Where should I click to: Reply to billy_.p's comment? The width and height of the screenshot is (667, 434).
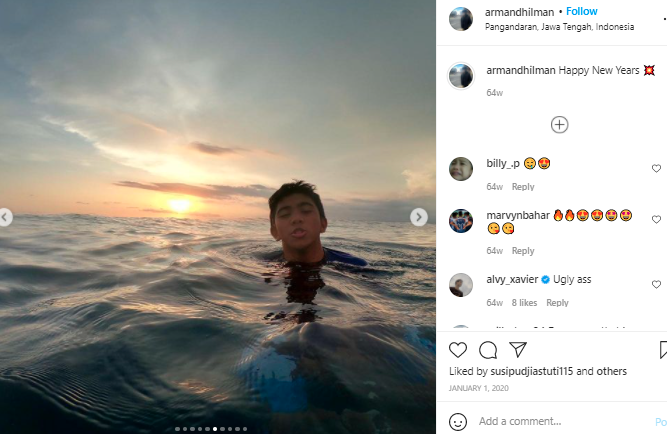523,187
